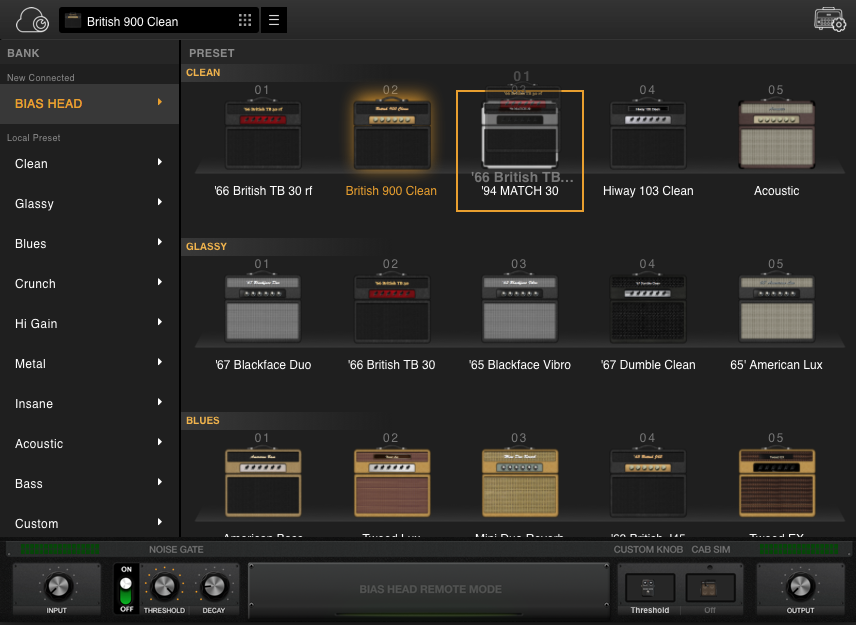Click the amp settings icon top right
This screenshot has height=625, width=856.
pos(829,19)
